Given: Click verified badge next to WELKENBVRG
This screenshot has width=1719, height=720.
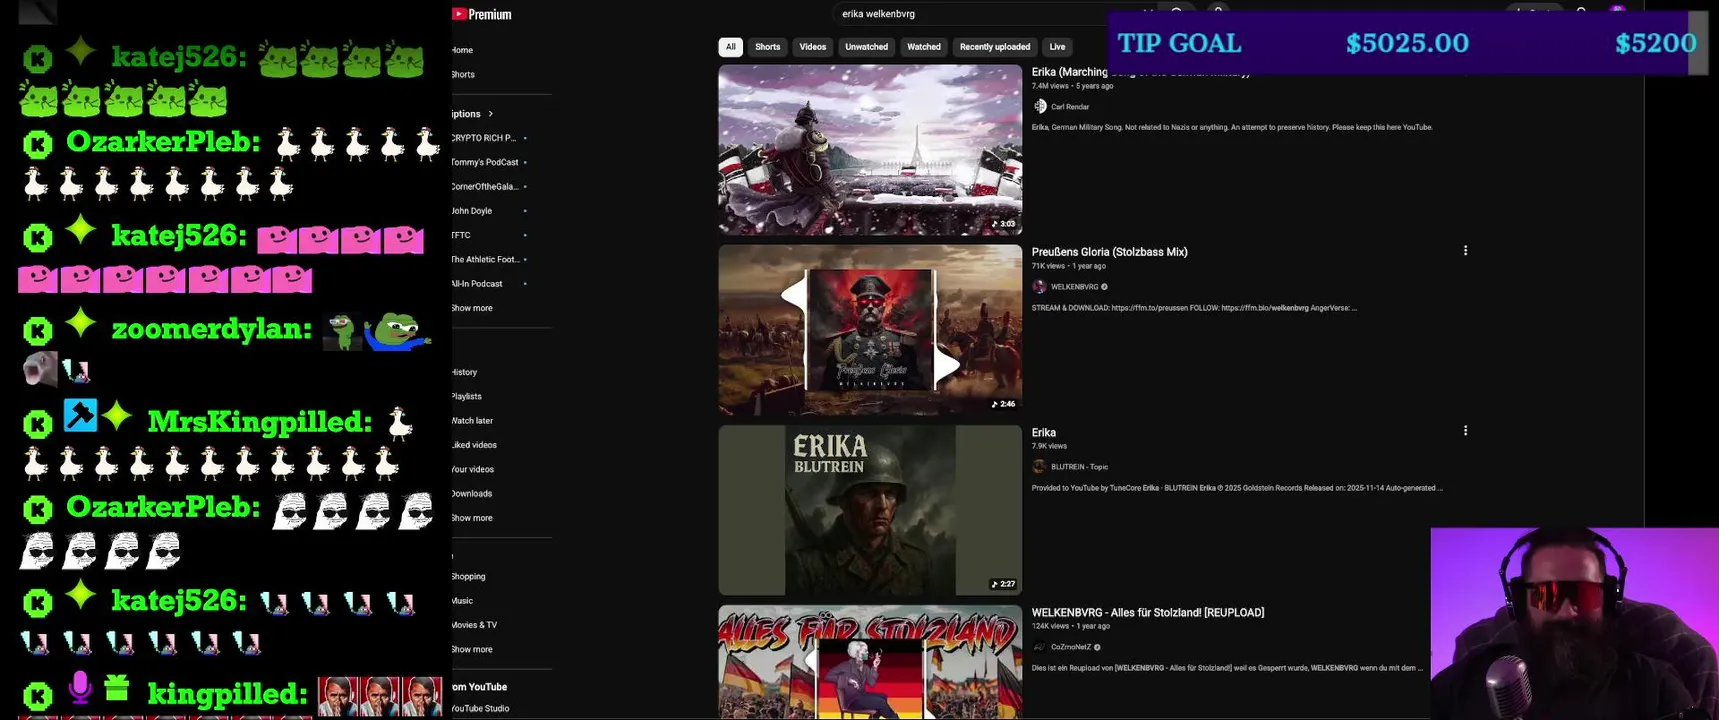Looking at the screenshot, I should [1104, 287].
